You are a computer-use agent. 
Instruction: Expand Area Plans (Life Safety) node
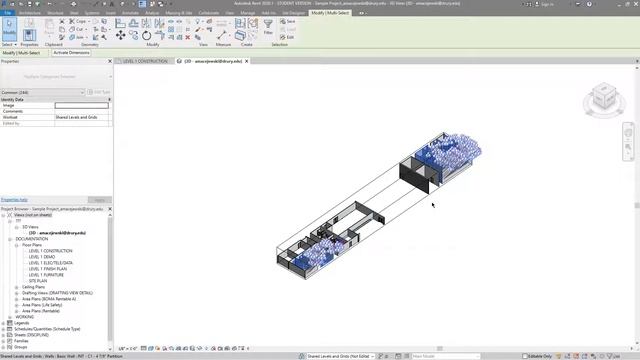coord(17,305)
